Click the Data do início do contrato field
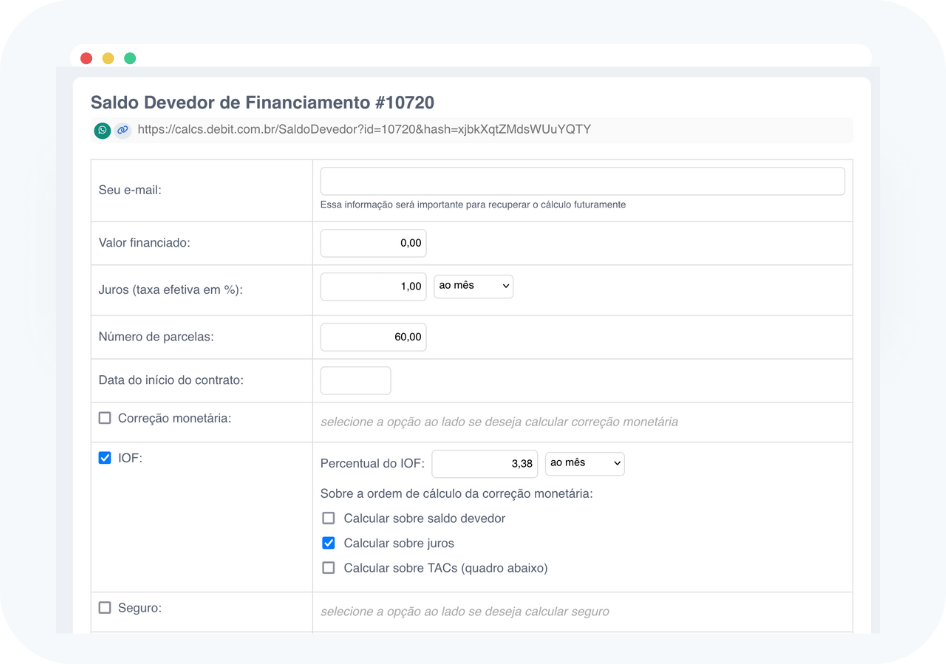This screenshot has width=946, height=664. point(355,381)
